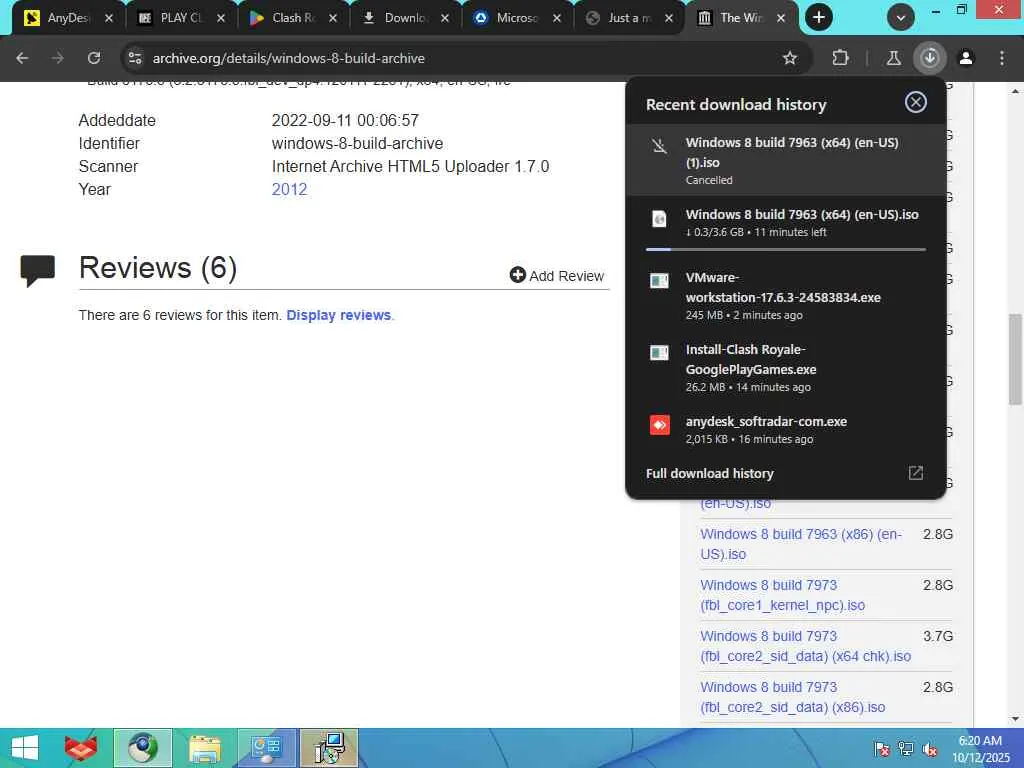Open the Control Panel taskbar icon
The image size is (1024, 768).
[x=266, y=748]
